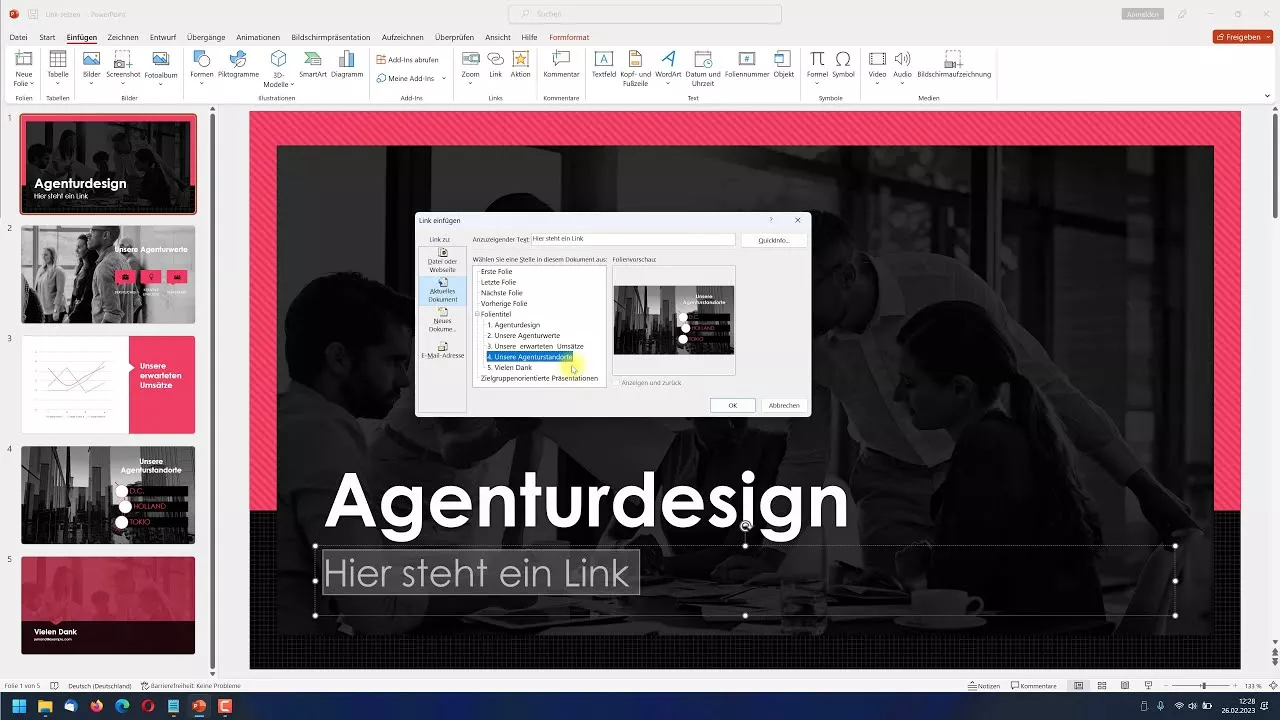Image resolution: width=1280 pixels, height=720 pixels.
Task: Click the Piktogramme icon
Action: pos(238,59)
